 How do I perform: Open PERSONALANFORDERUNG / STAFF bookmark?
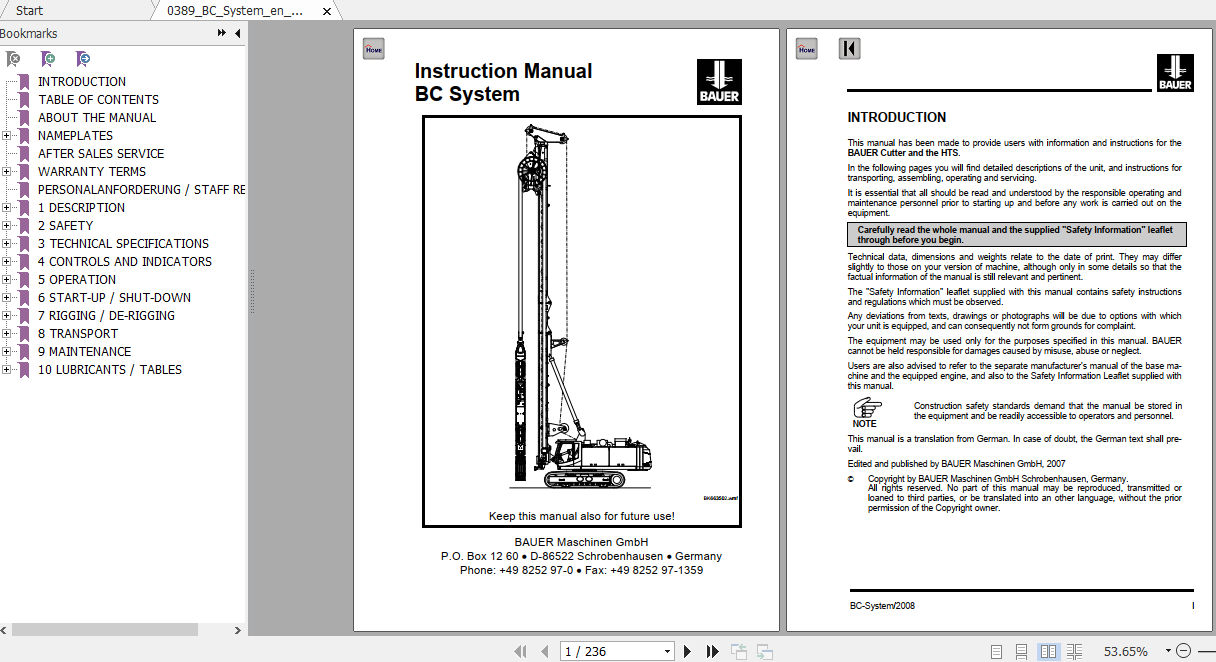tap(141, 190)
